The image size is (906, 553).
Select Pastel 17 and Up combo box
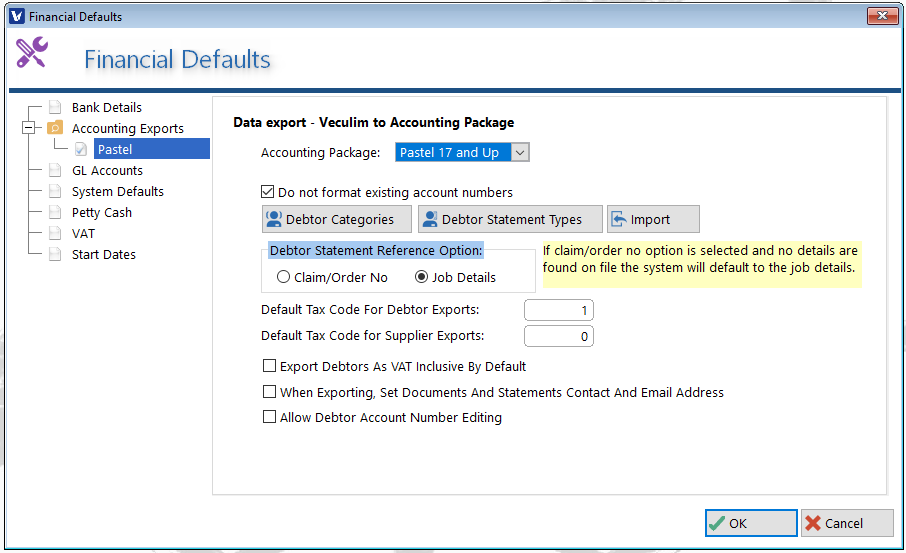462,153
